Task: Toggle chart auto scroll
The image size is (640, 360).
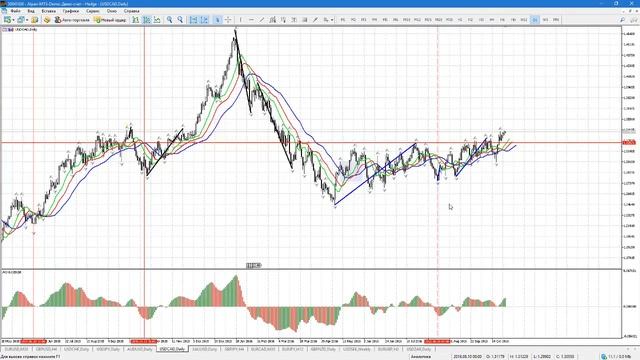Action: 193,20
